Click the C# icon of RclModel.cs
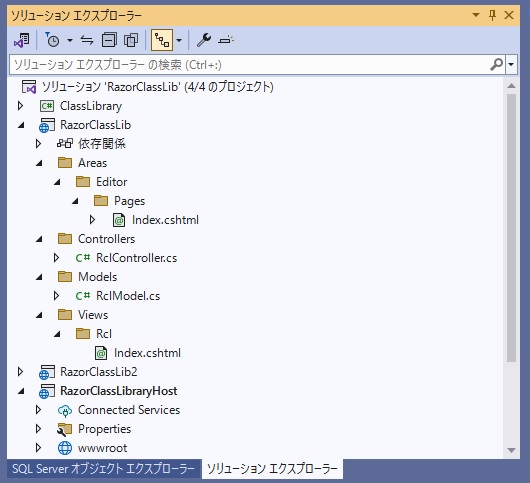 83,296
